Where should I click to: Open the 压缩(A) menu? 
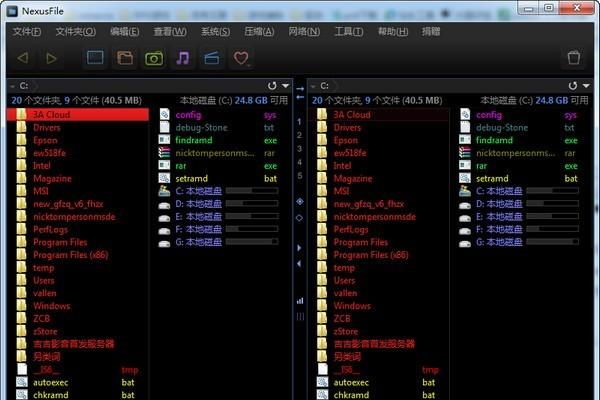click(x=259, y=31)
